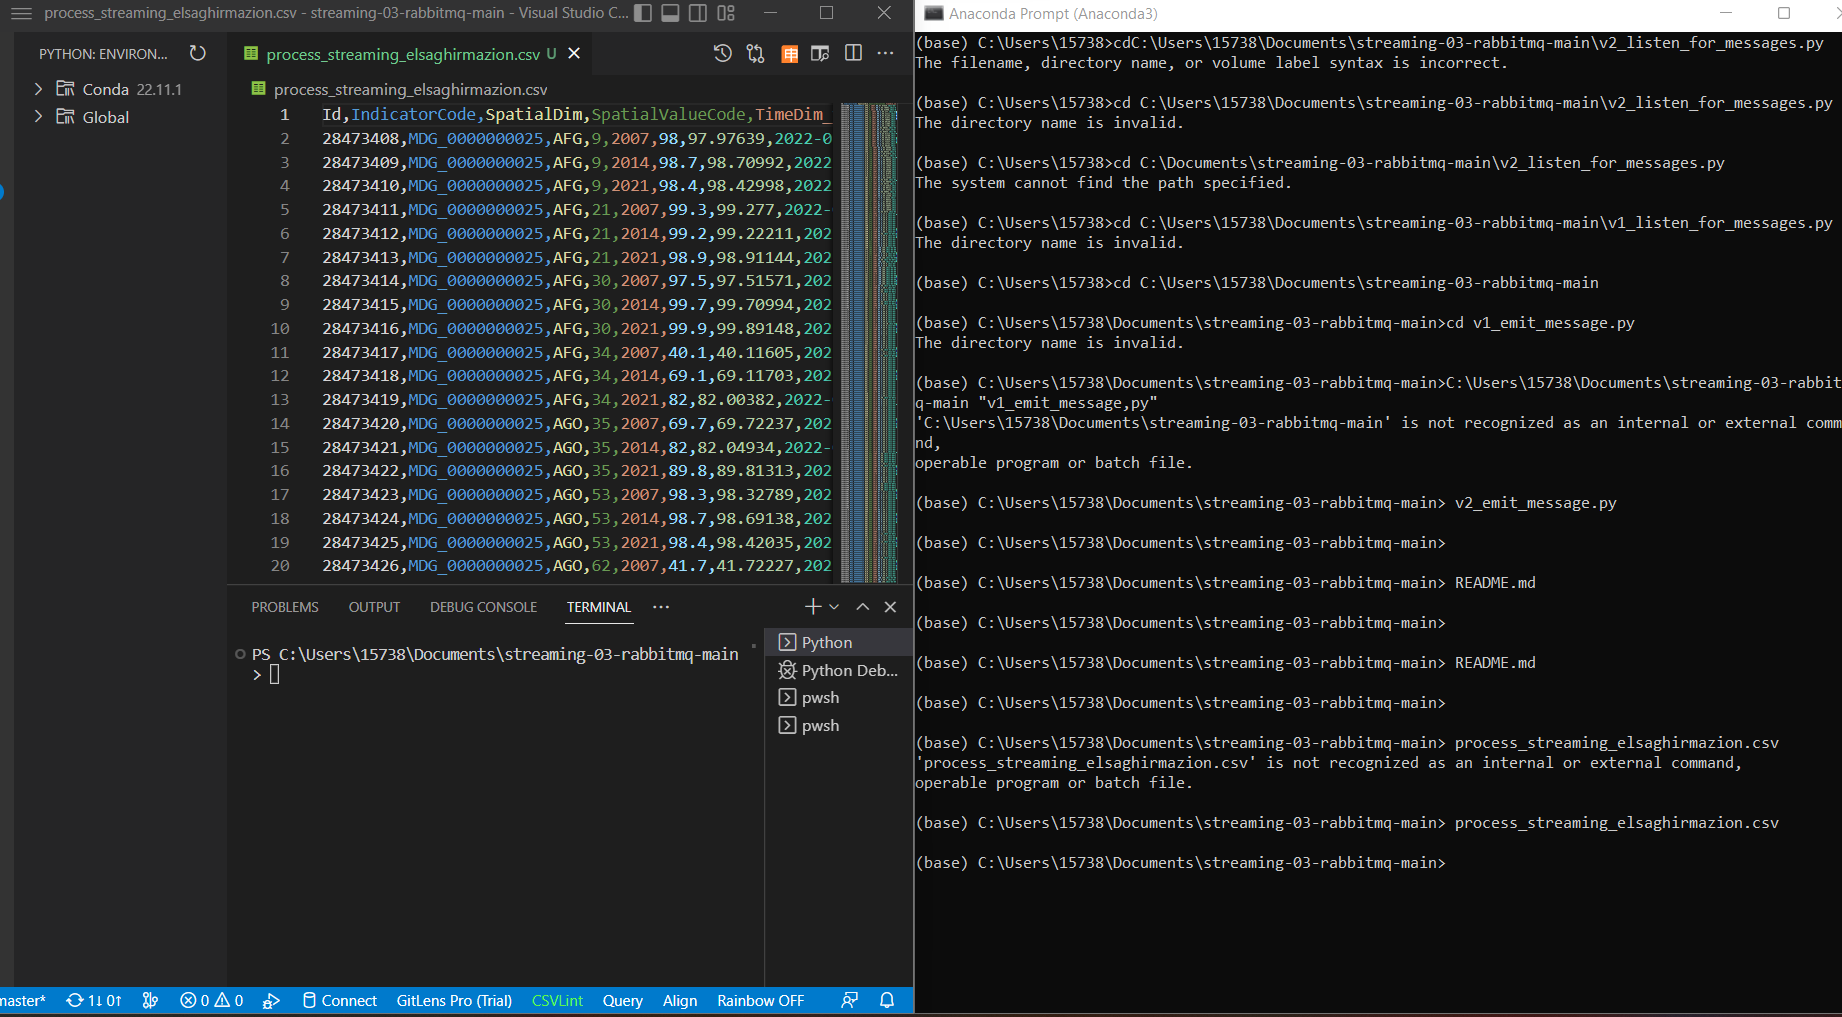
Task: Click the Connect button in status bar
Action: pyautogui.click(x=340, y=1000)
